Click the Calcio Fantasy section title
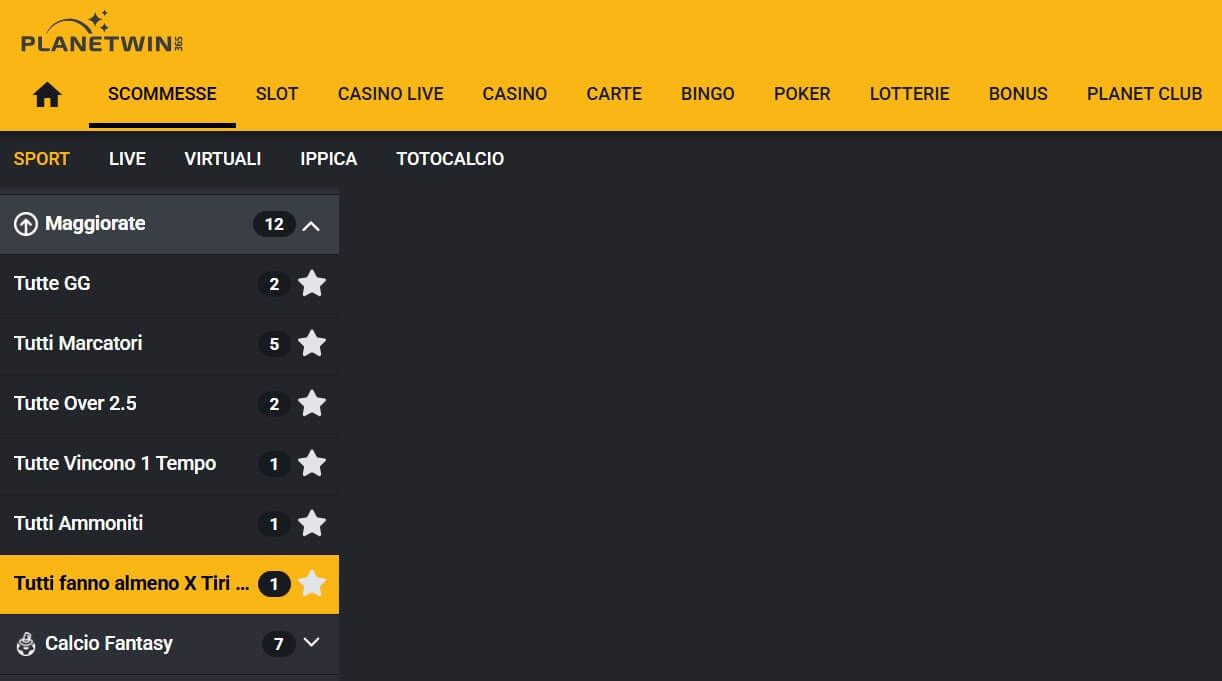1222x681 pixels. coord(109,644)
